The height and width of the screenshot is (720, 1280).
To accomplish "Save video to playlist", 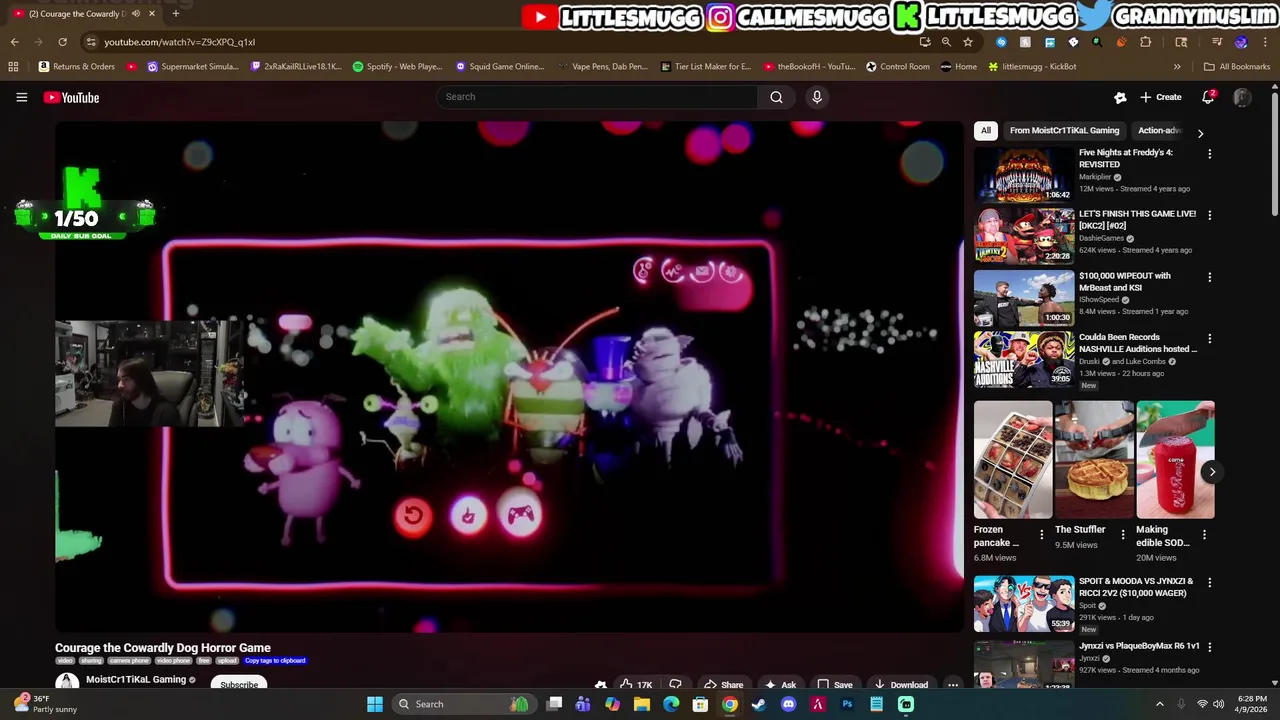I will (835, 685).
